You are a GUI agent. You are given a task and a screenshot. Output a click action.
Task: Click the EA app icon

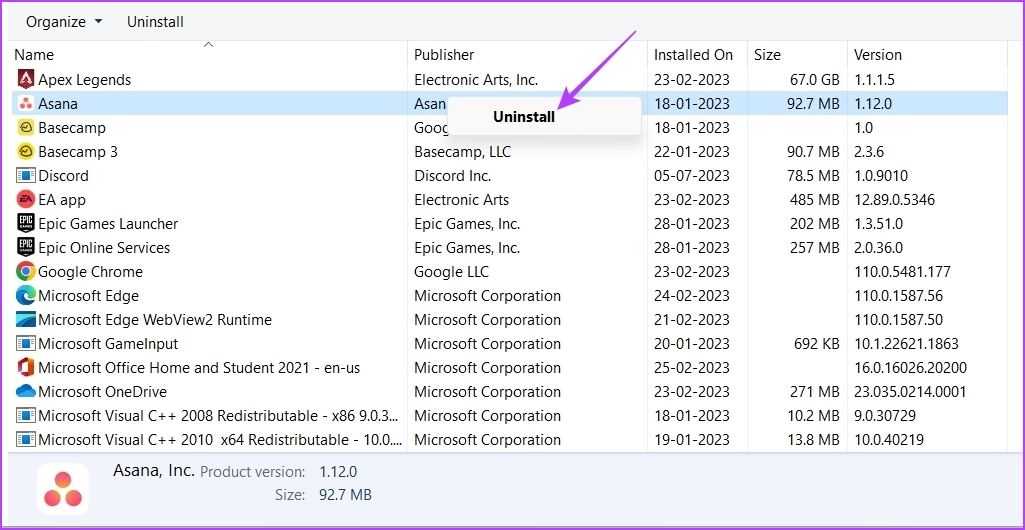26,200
